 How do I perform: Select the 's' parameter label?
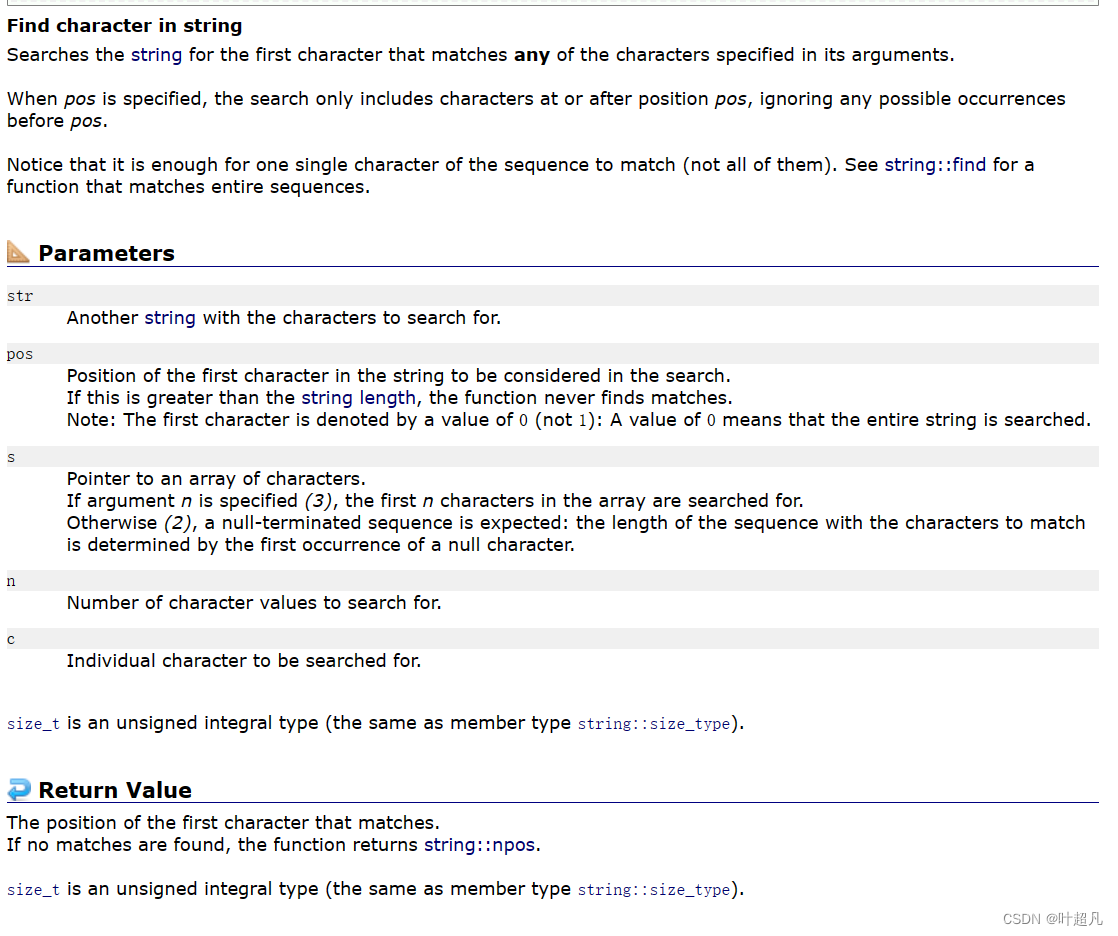pyautogui.click(x=11, y=457)
